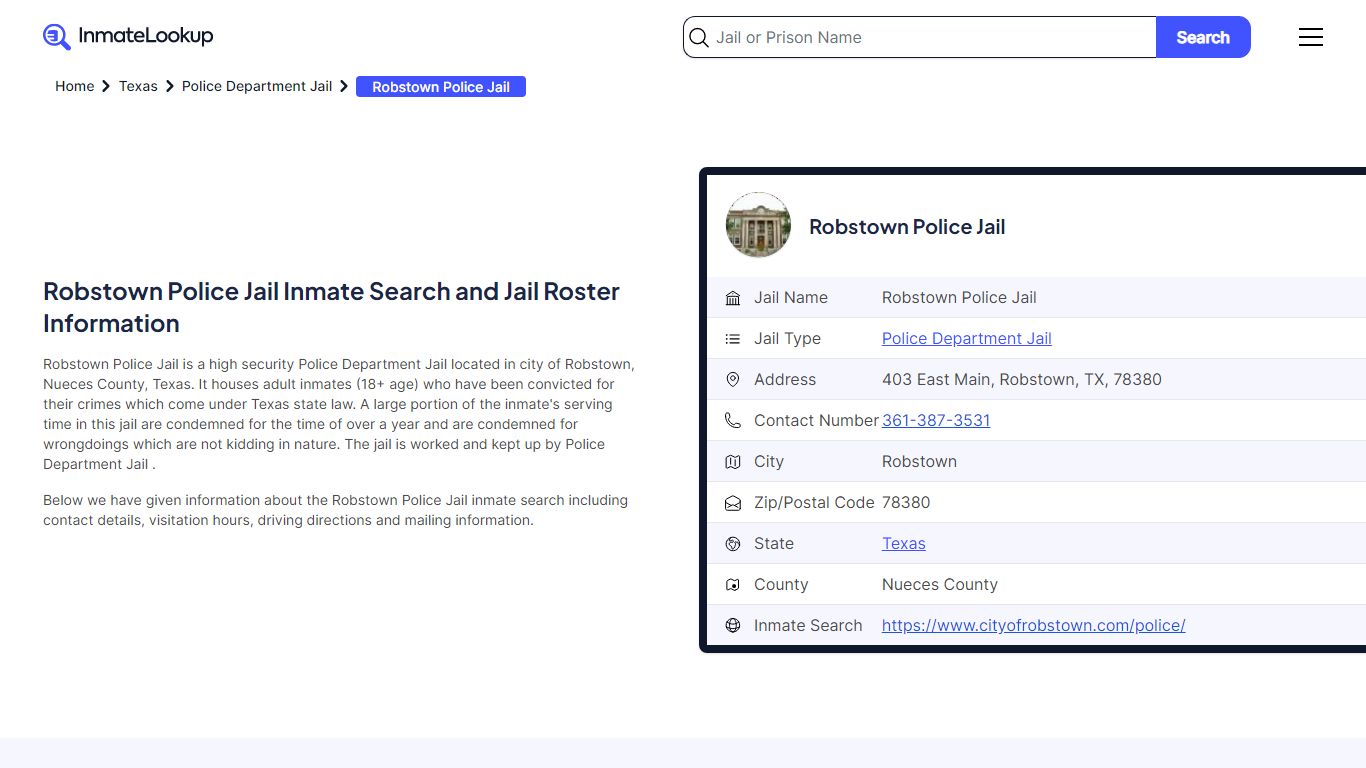Viewport: 1366px width, 768px height.
Task: Open the hamburger navigation menu
Action: [1311, 37]
